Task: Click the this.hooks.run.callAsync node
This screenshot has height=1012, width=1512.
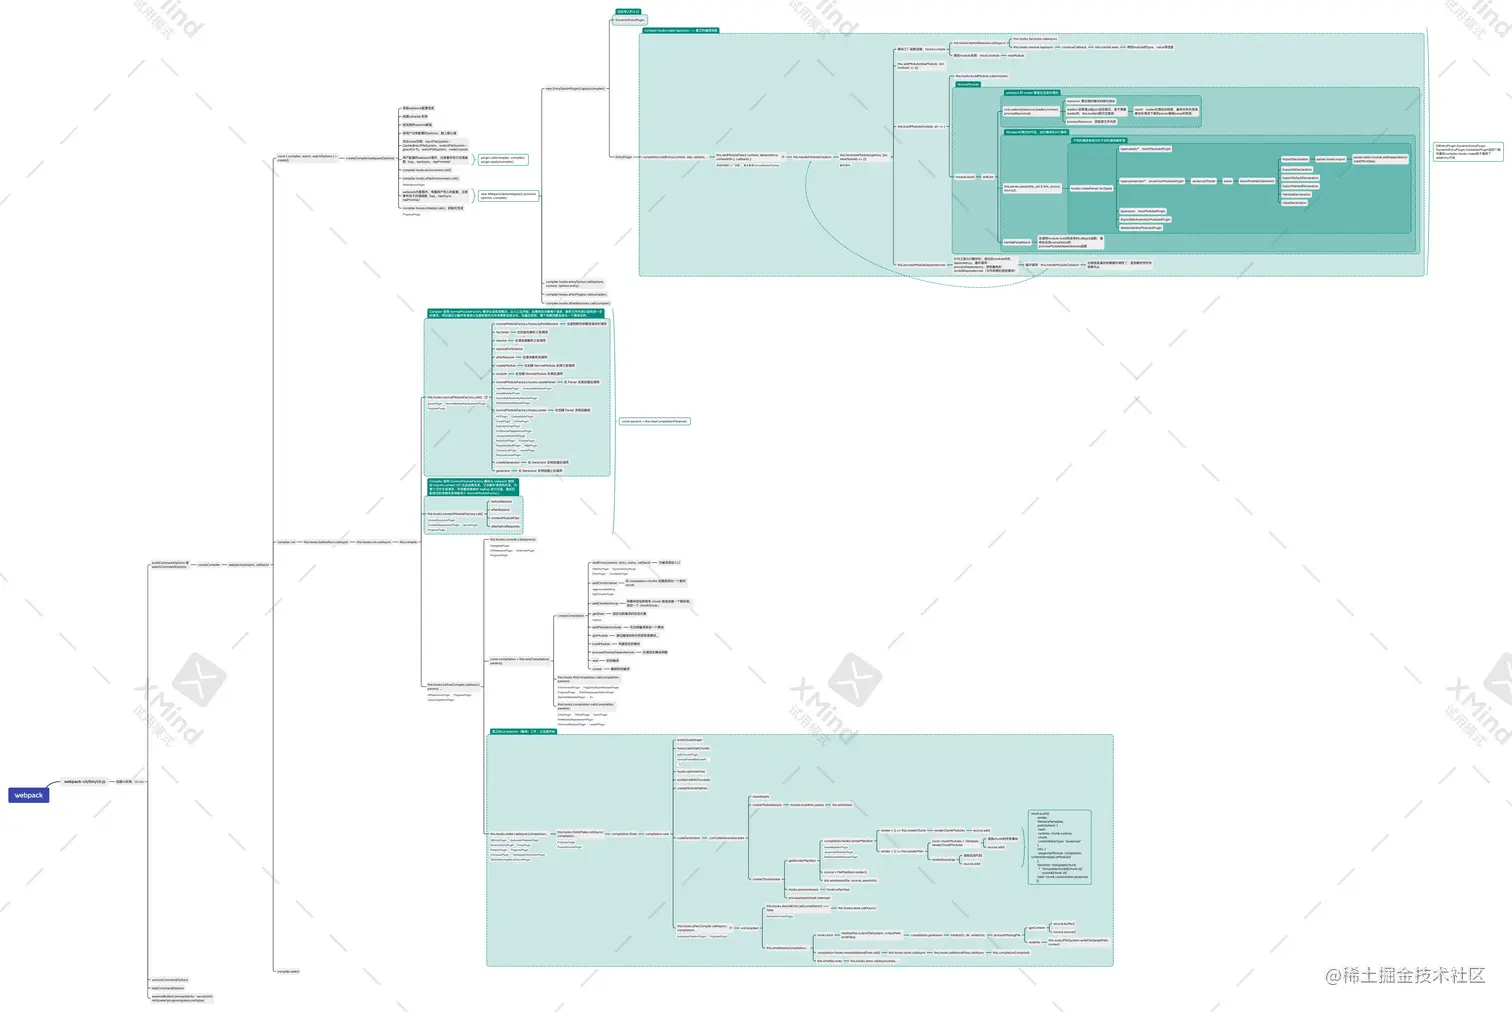Action: [x=374, y=542]
